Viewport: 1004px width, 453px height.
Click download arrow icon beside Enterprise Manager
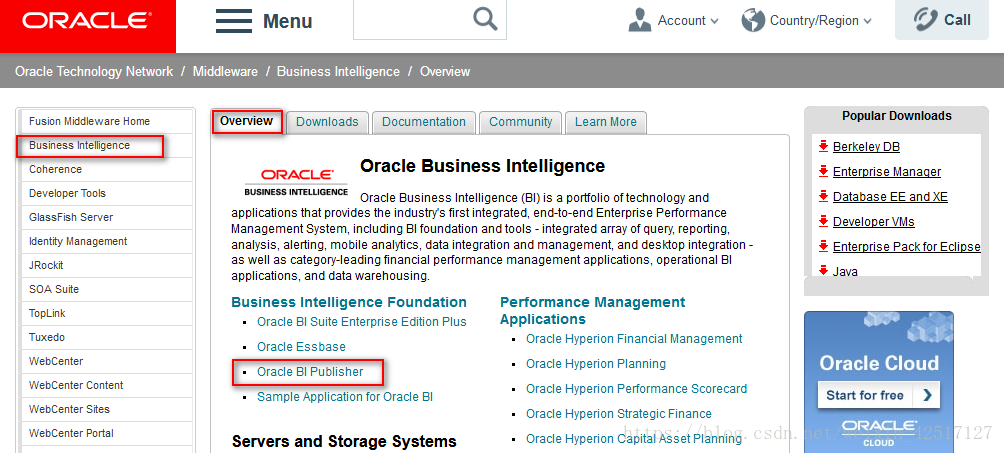coord(823,171)
